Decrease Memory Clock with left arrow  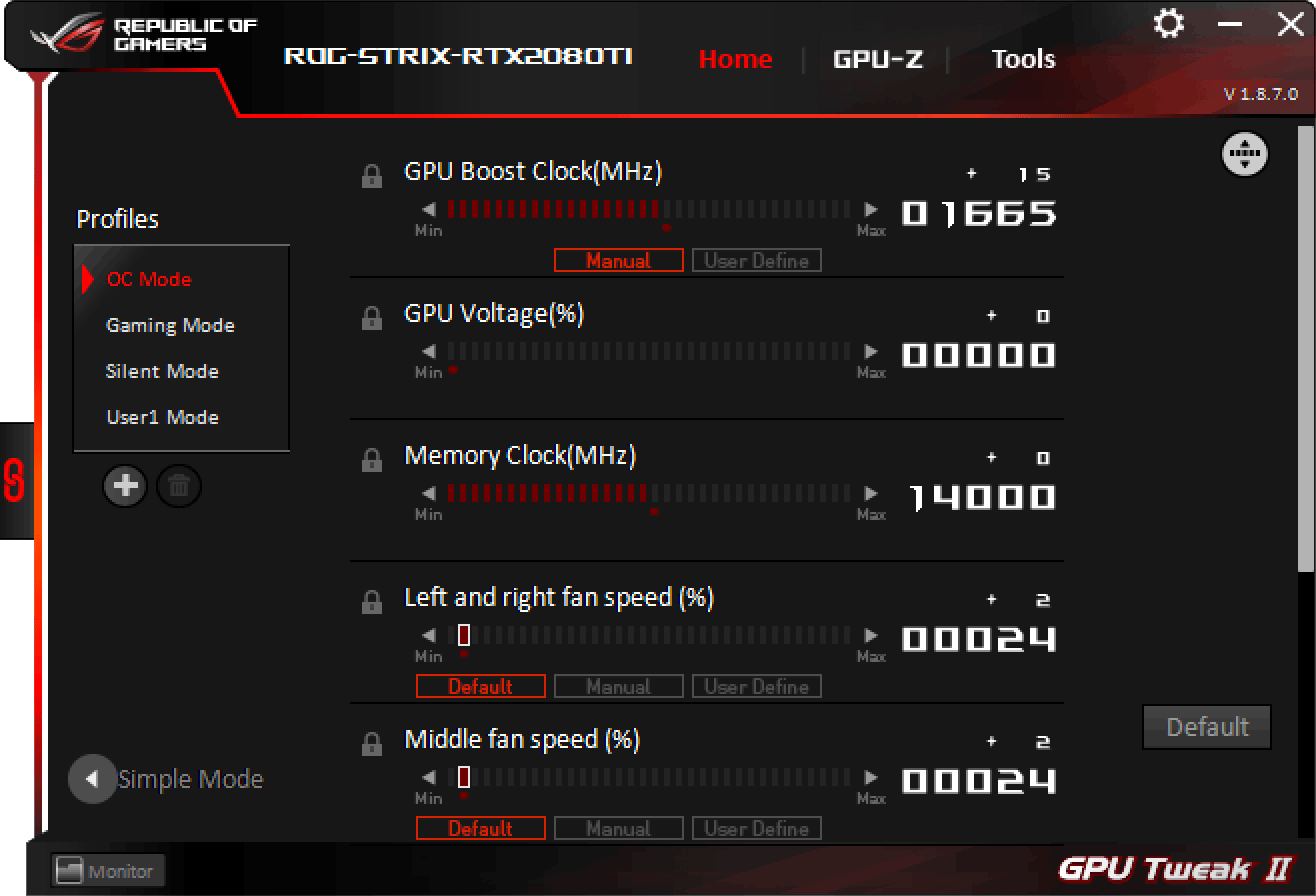click(429, 494)
